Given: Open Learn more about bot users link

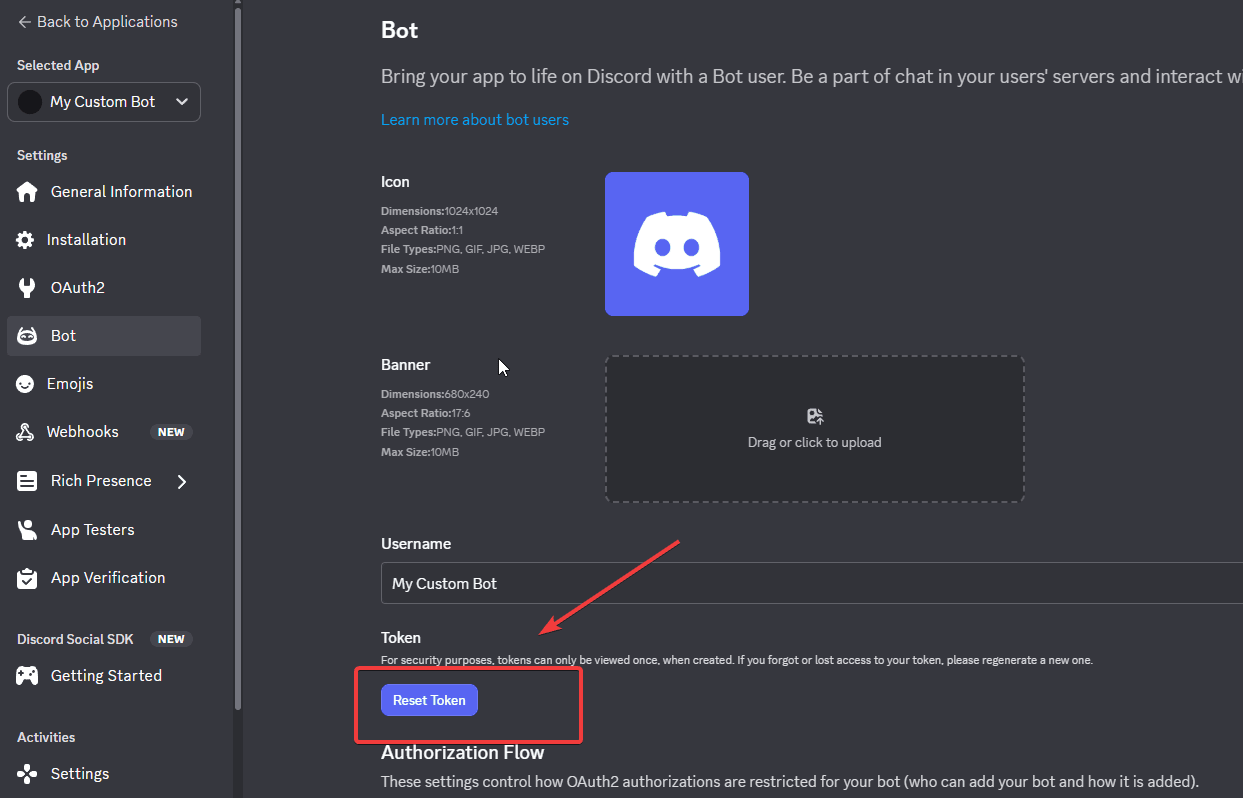Looking at the screenshot, I should pos(474,120).
